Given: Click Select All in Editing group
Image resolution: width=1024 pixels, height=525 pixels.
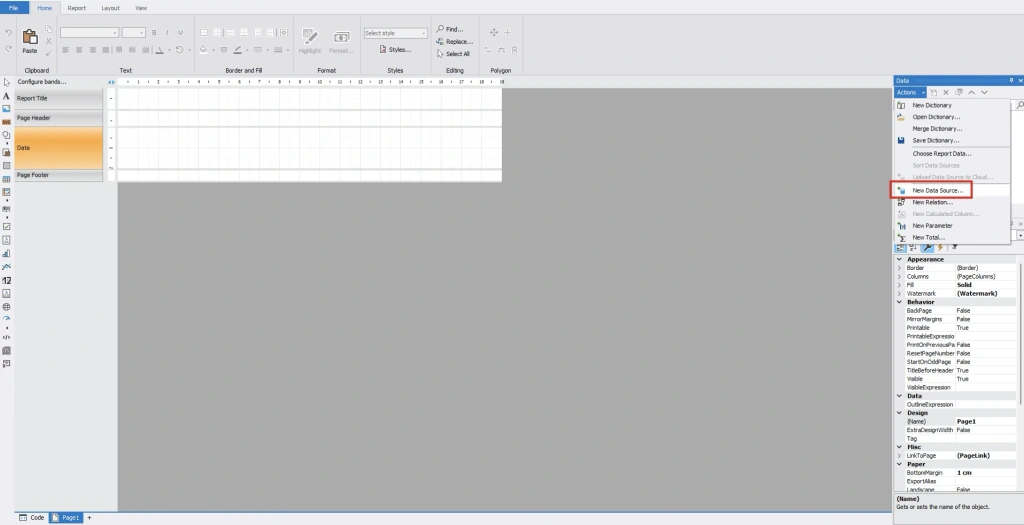Looking at the screenshot, I should (453, 54).
